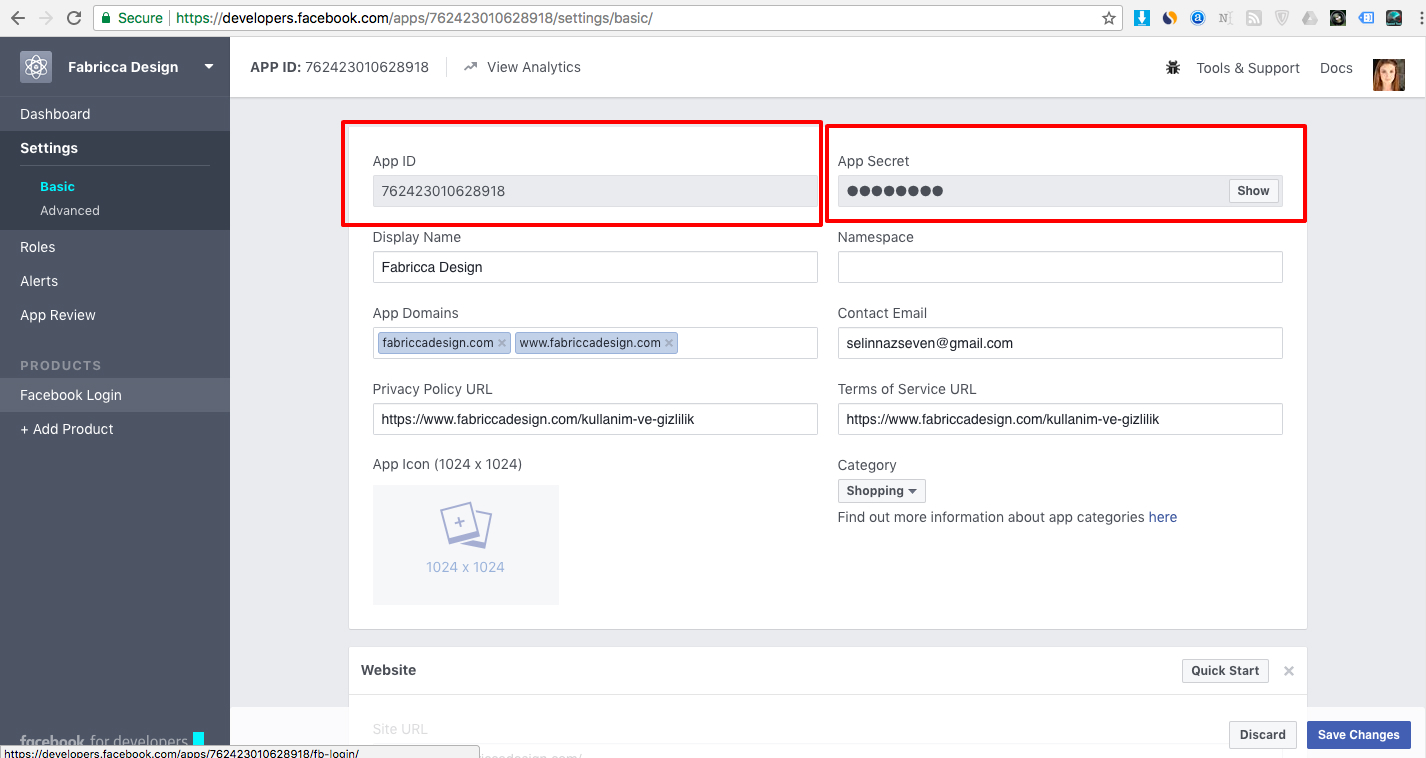
Task: Click the blue download extension icon
Action: [x=1141, y=18]
